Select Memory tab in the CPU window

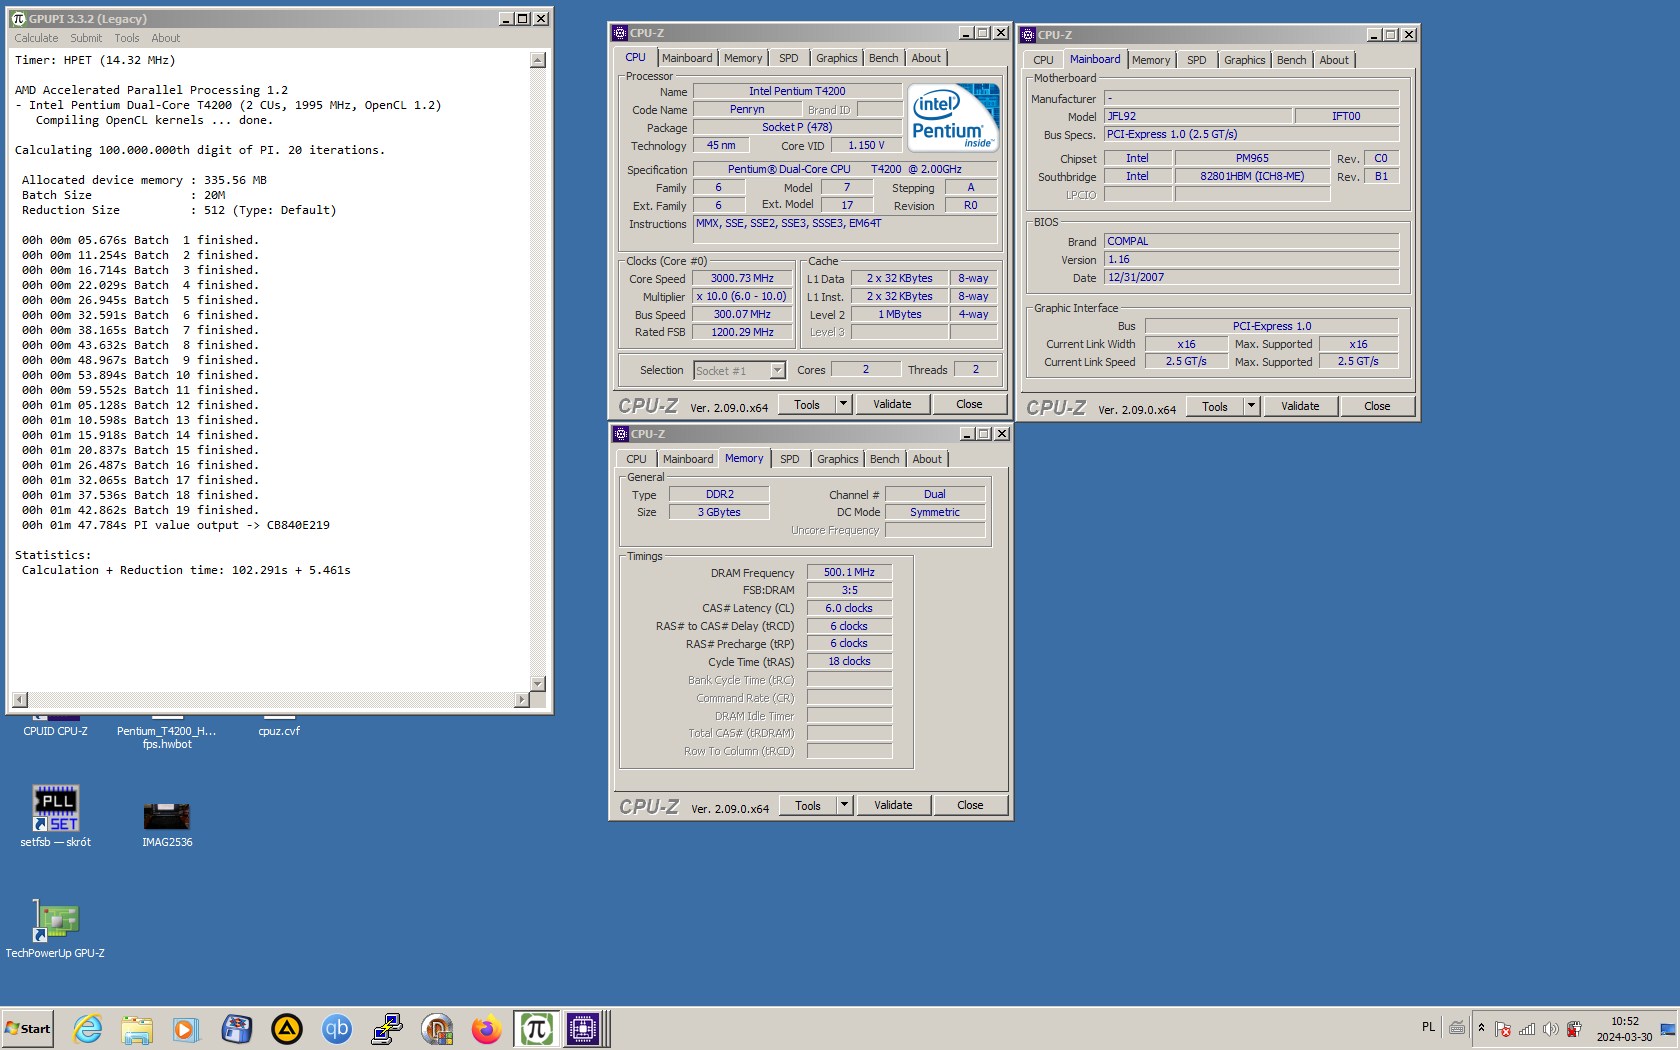point(743,58)
